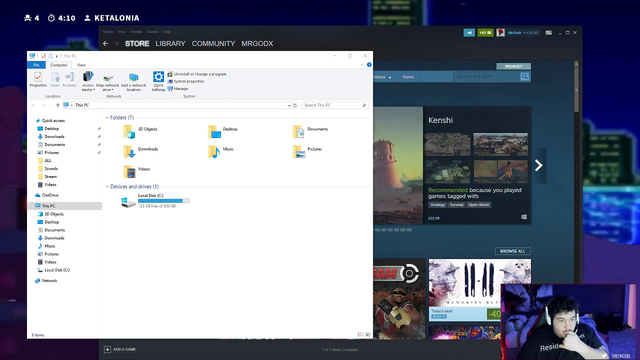Screen dimensions: 640x360
Task: Click ADD A GAME in Steam footer
Action: tap(120, 349)
